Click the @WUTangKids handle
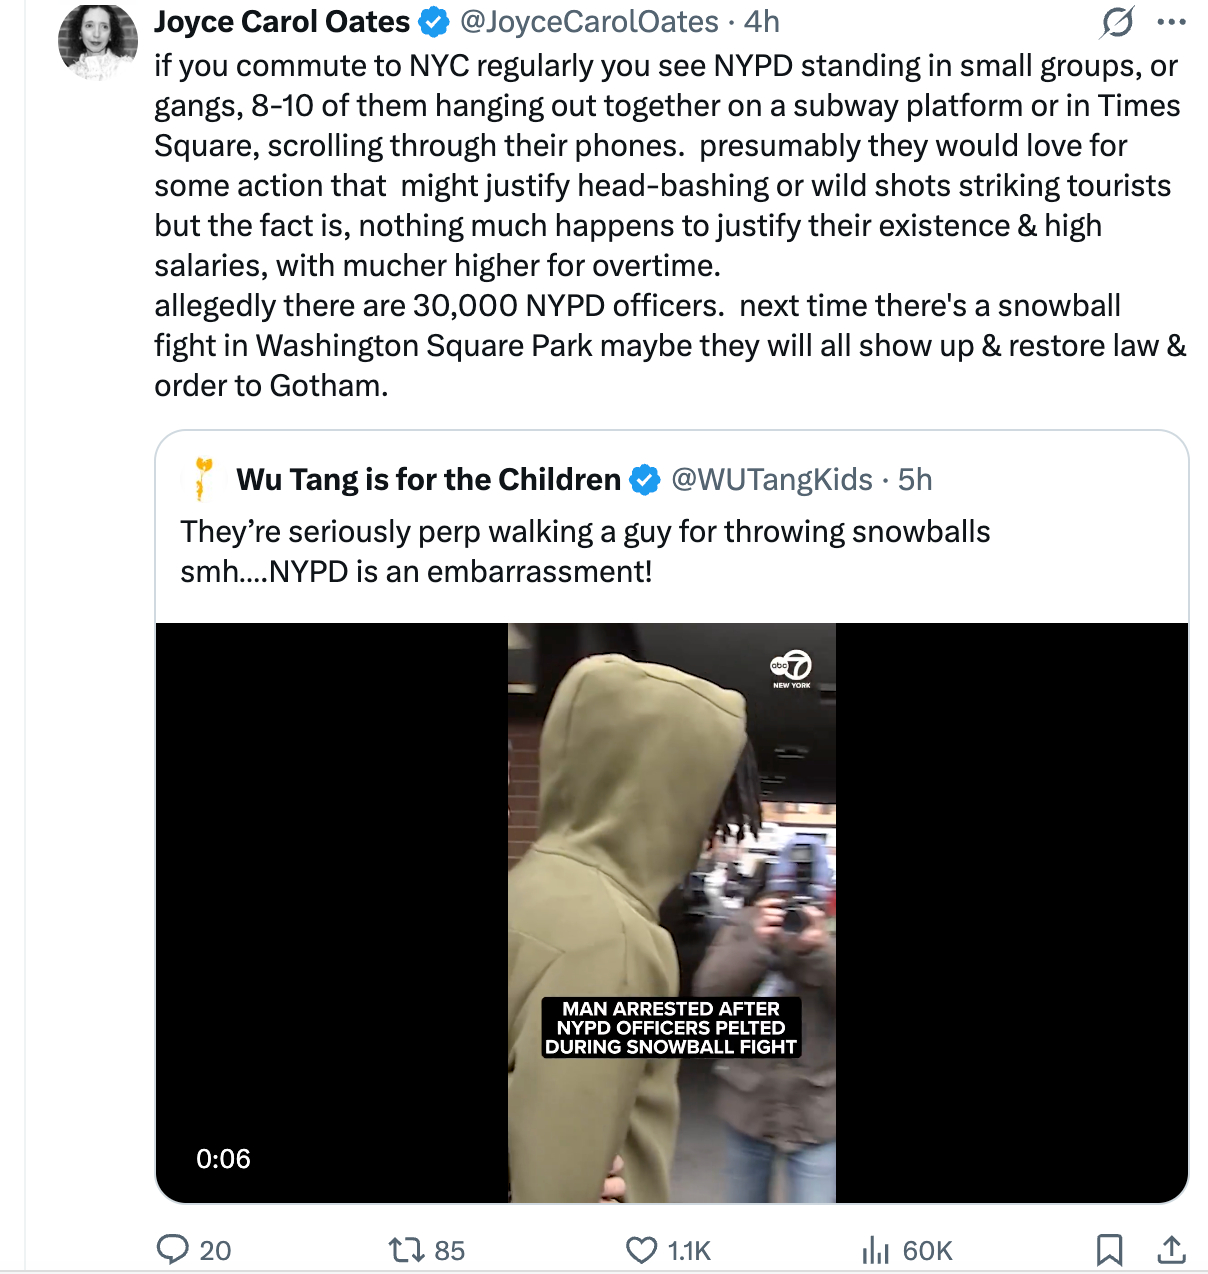Viewport: 1208px width, 1274px height. pos(772,480)
